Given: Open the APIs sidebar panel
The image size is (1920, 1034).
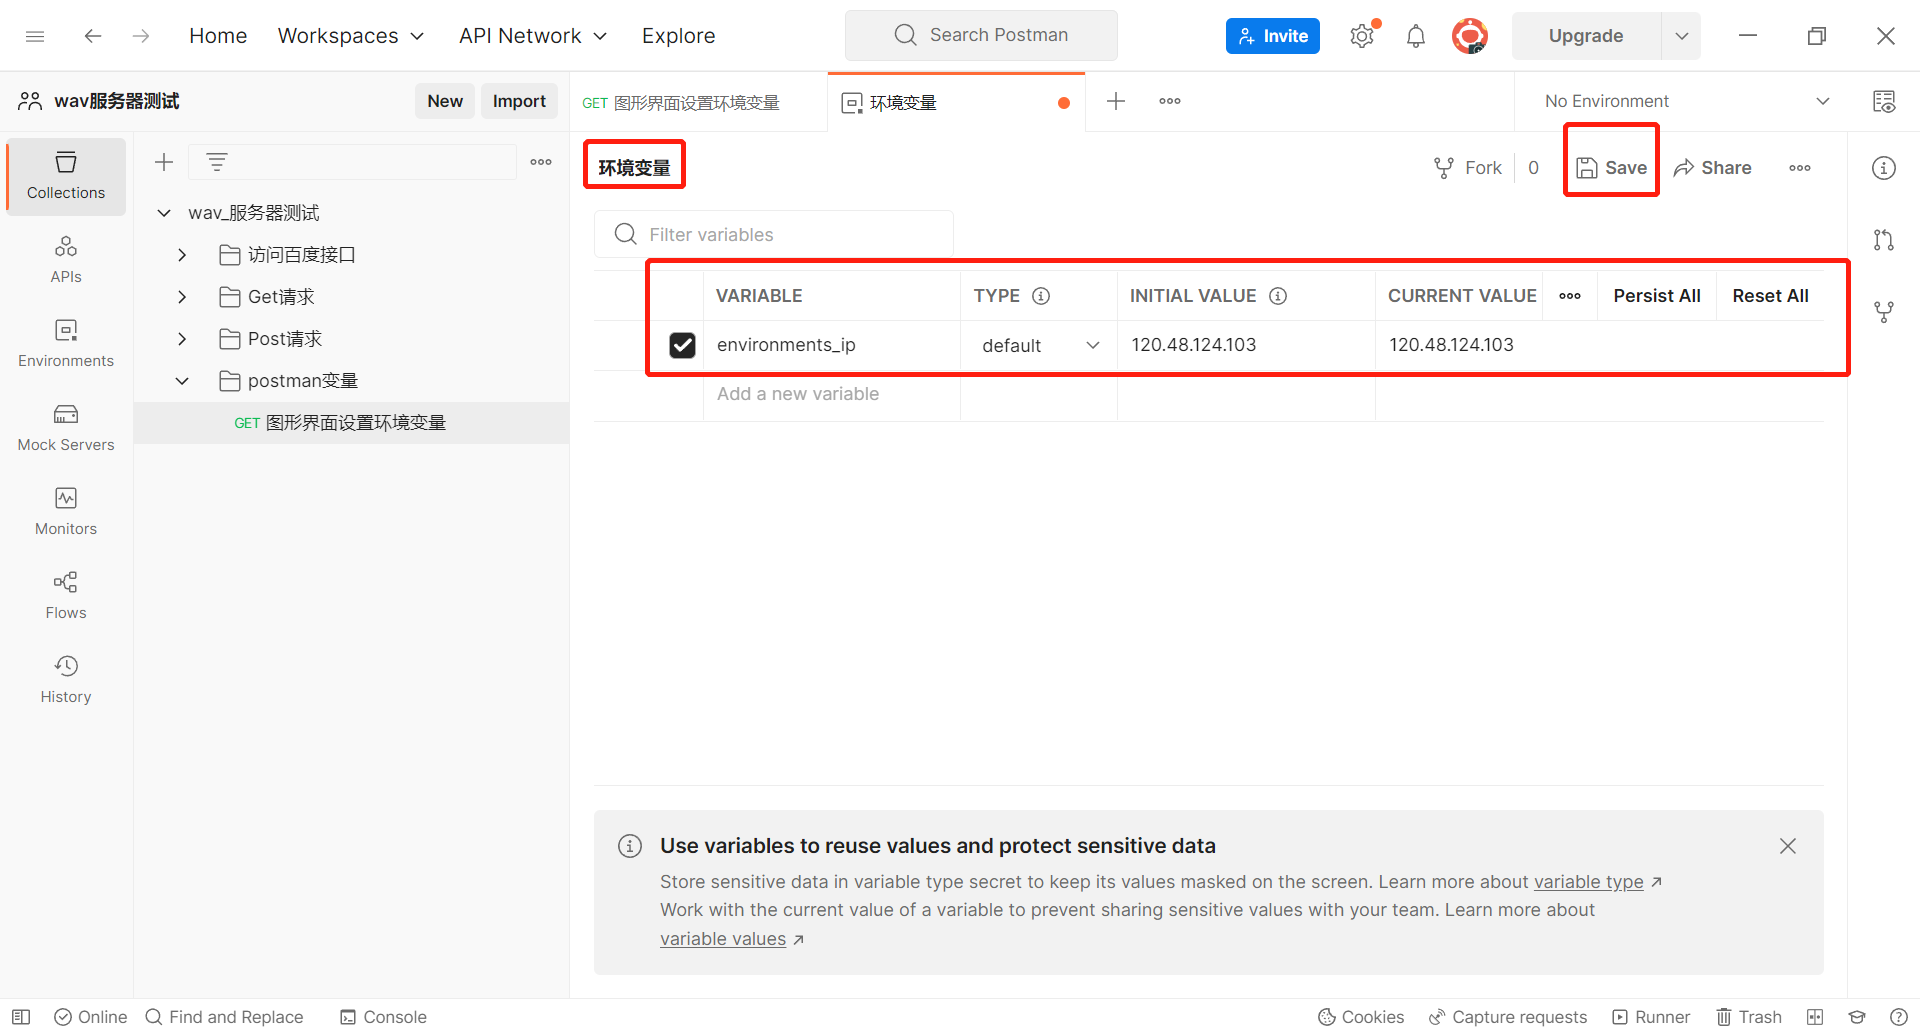Looking at the screenshot, I should click(x=66, y=260).
